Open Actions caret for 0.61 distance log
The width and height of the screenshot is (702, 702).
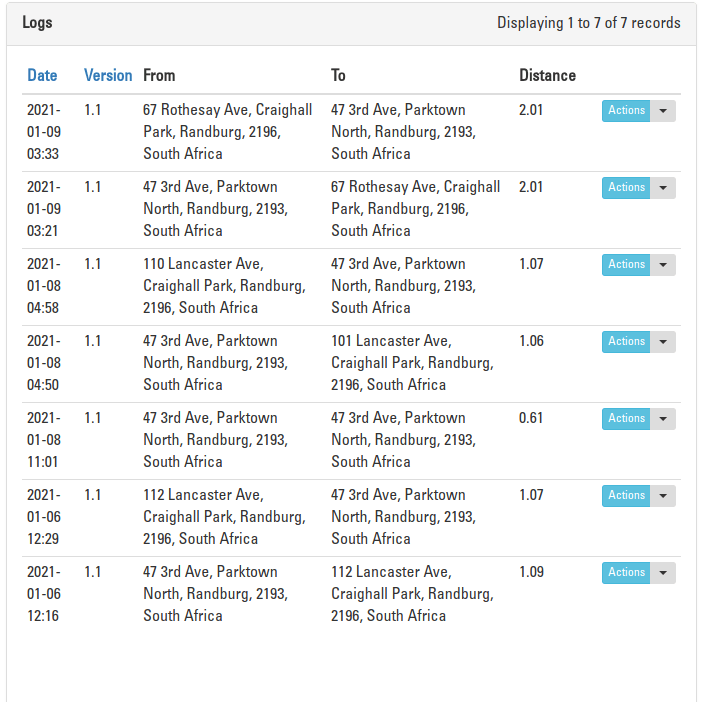click(664, 419)
